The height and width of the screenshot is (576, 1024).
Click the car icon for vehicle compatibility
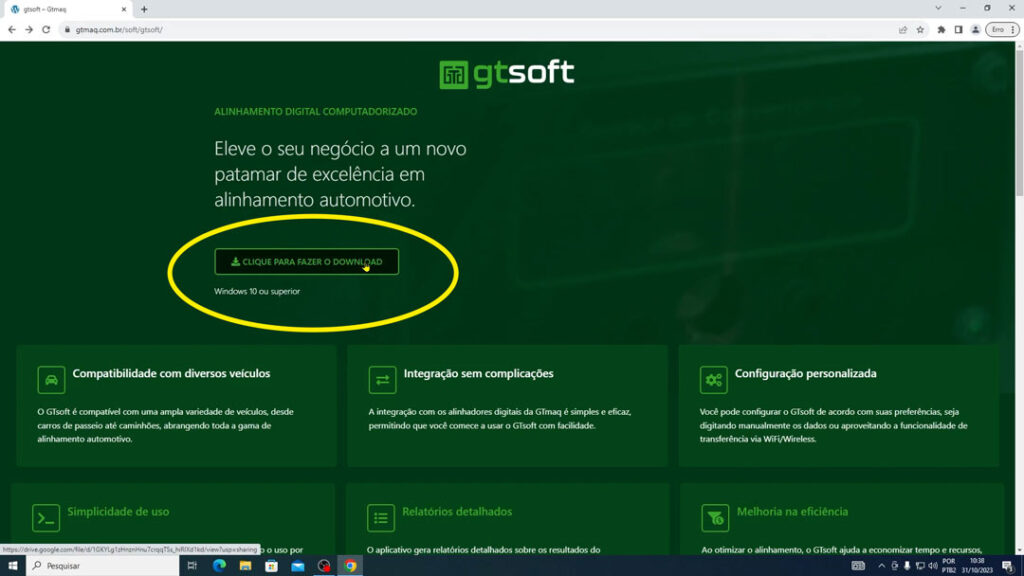51,380
